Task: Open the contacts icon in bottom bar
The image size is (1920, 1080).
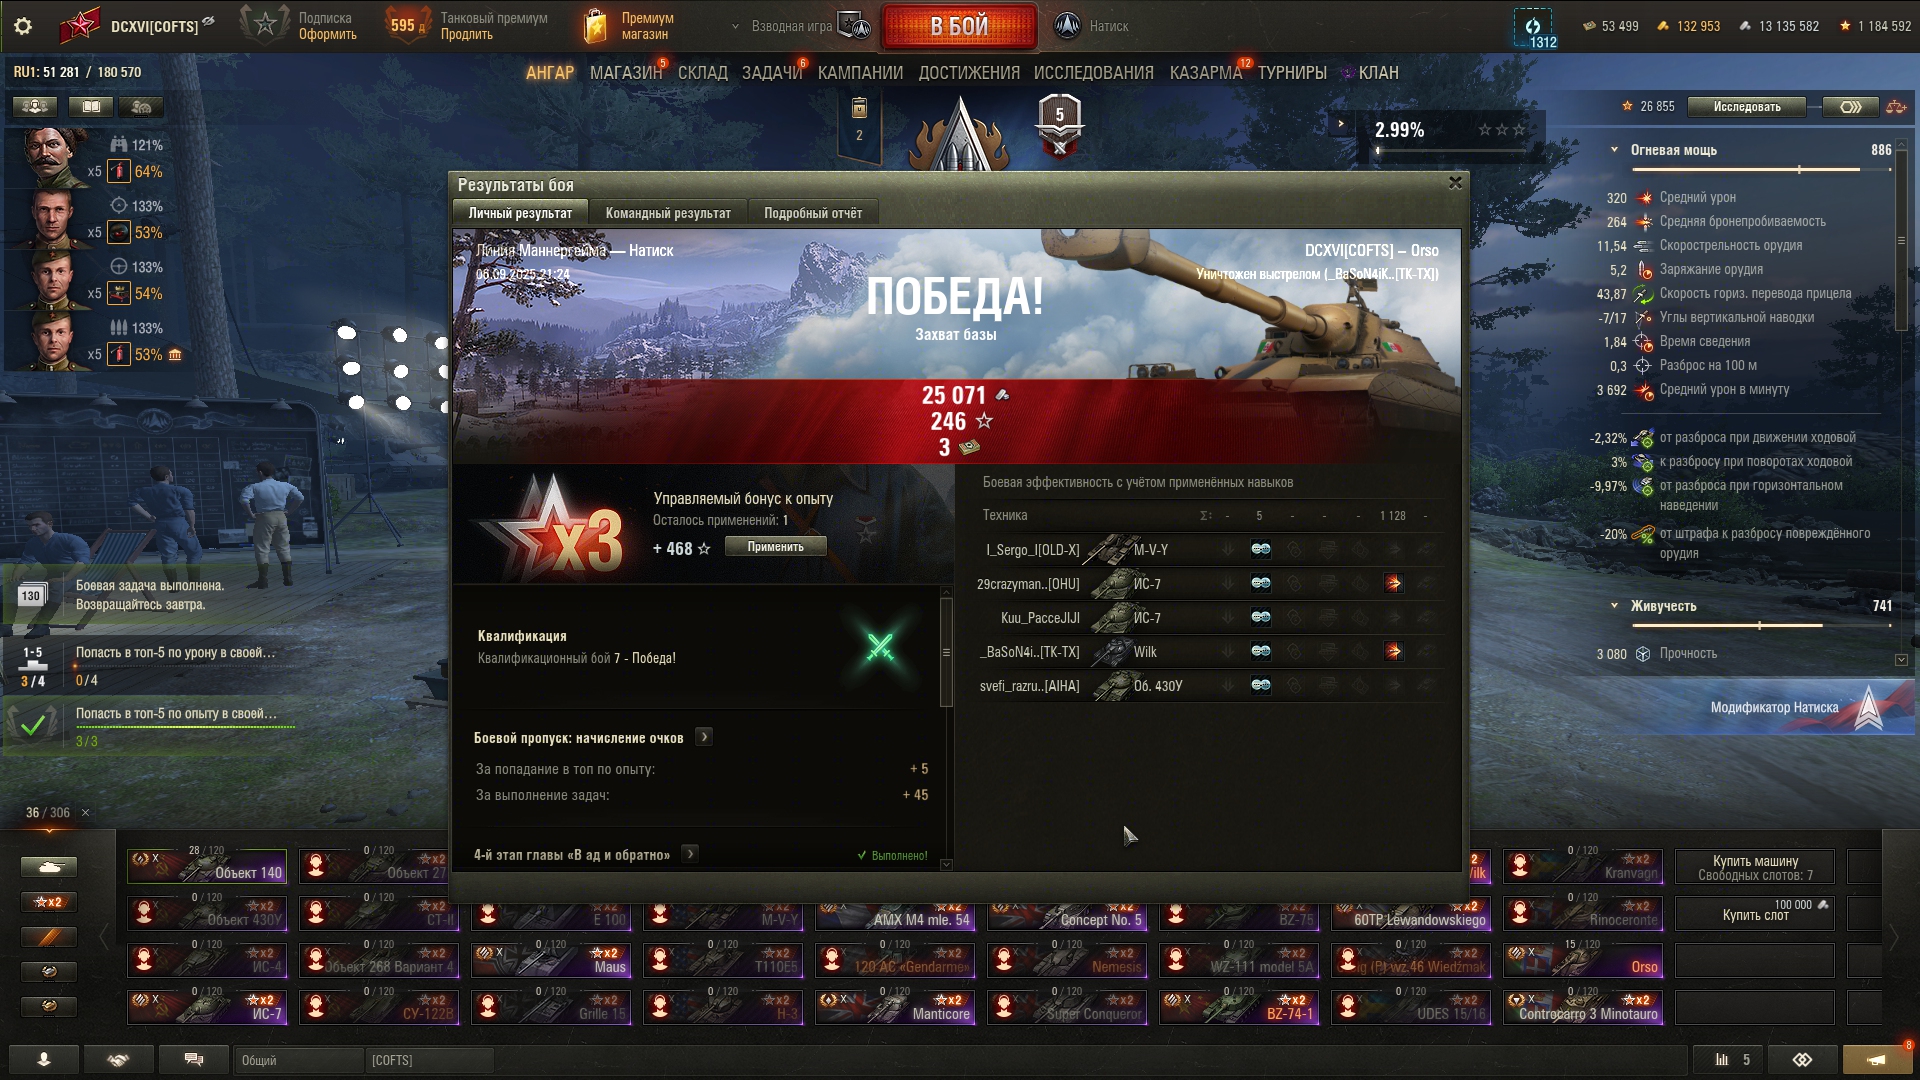Action: pos(44,1060)
